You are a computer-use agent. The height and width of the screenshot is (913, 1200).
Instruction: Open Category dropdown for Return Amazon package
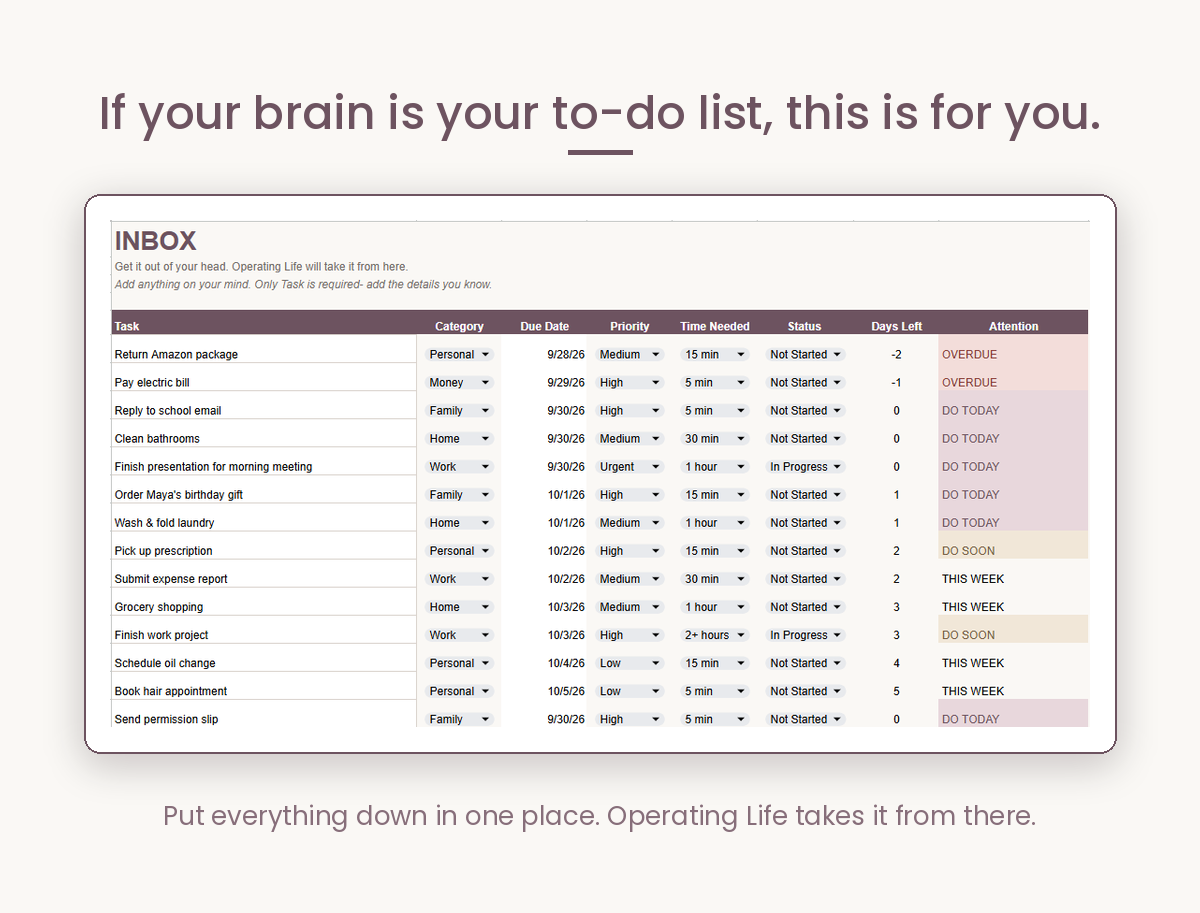click(459, 354)
